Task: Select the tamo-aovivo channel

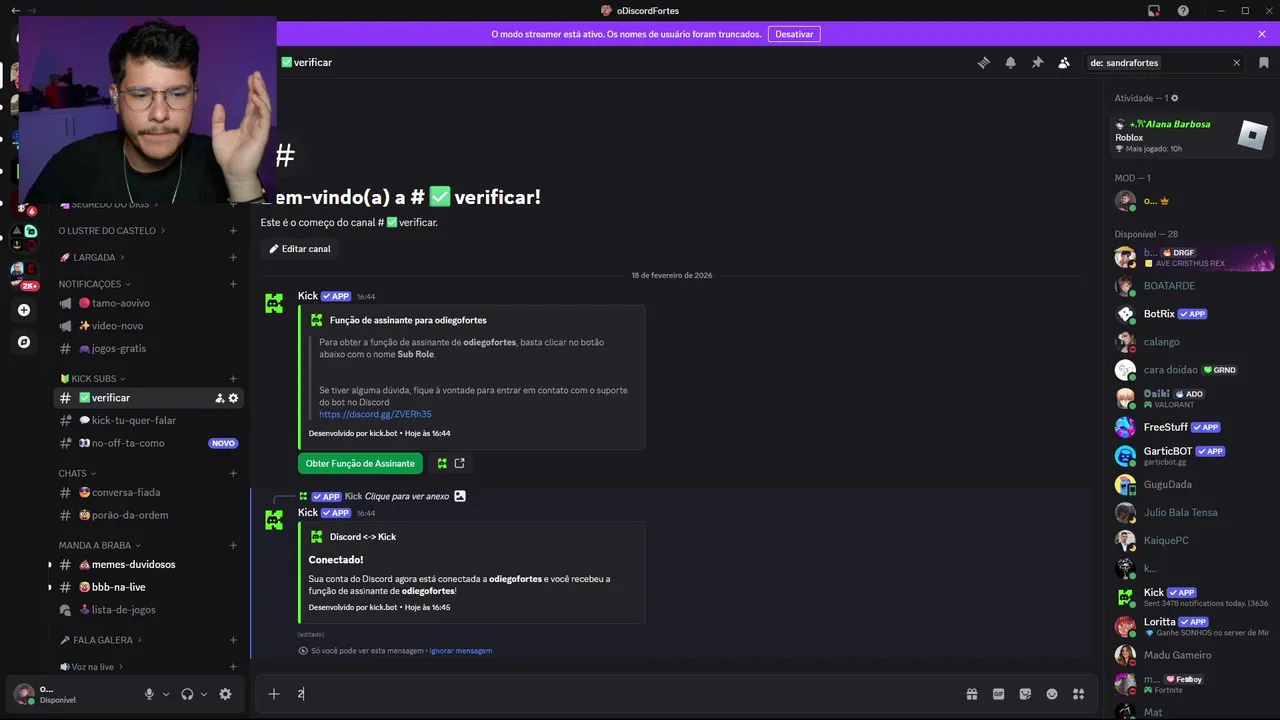Action: (x=148, y=303)
